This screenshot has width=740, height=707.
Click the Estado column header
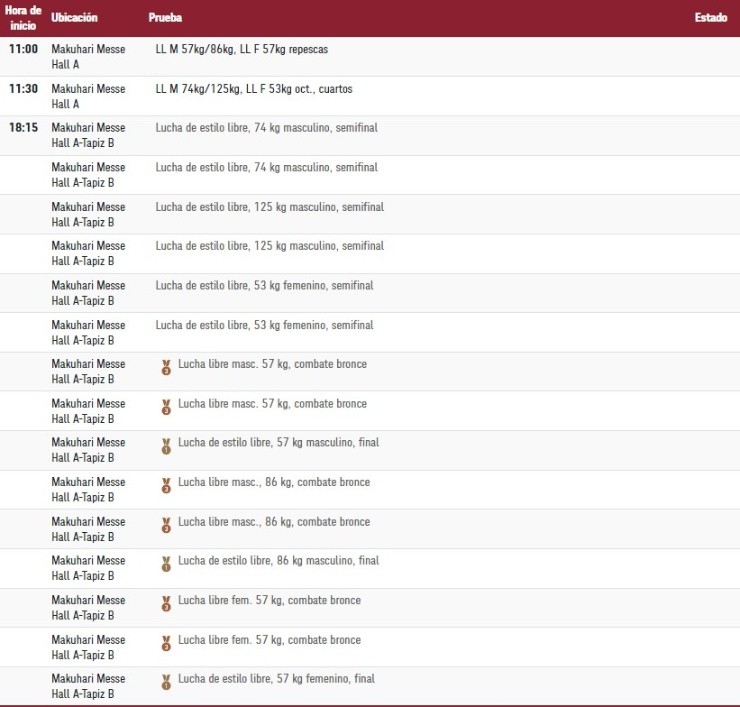[710, 18]
